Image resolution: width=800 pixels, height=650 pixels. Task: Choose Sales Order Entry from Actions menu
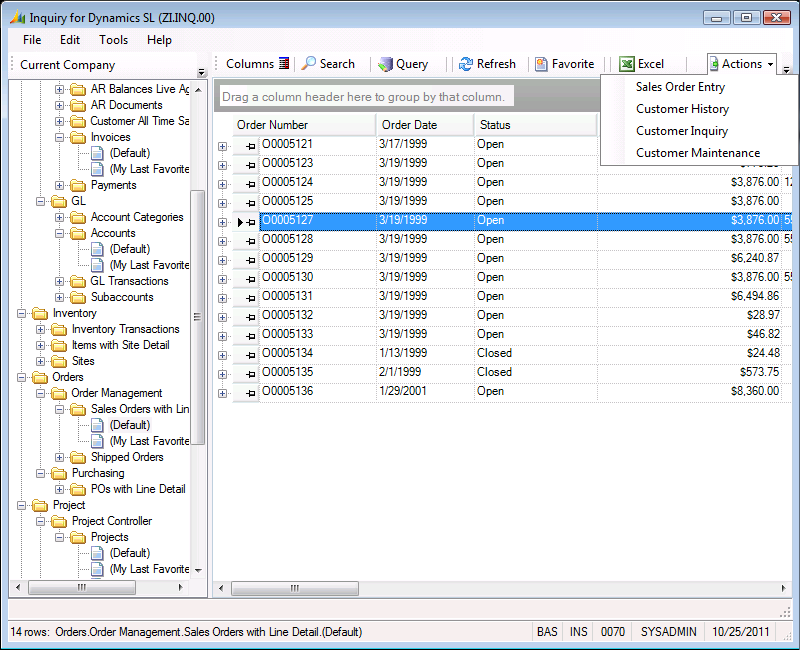pos(680,87)
